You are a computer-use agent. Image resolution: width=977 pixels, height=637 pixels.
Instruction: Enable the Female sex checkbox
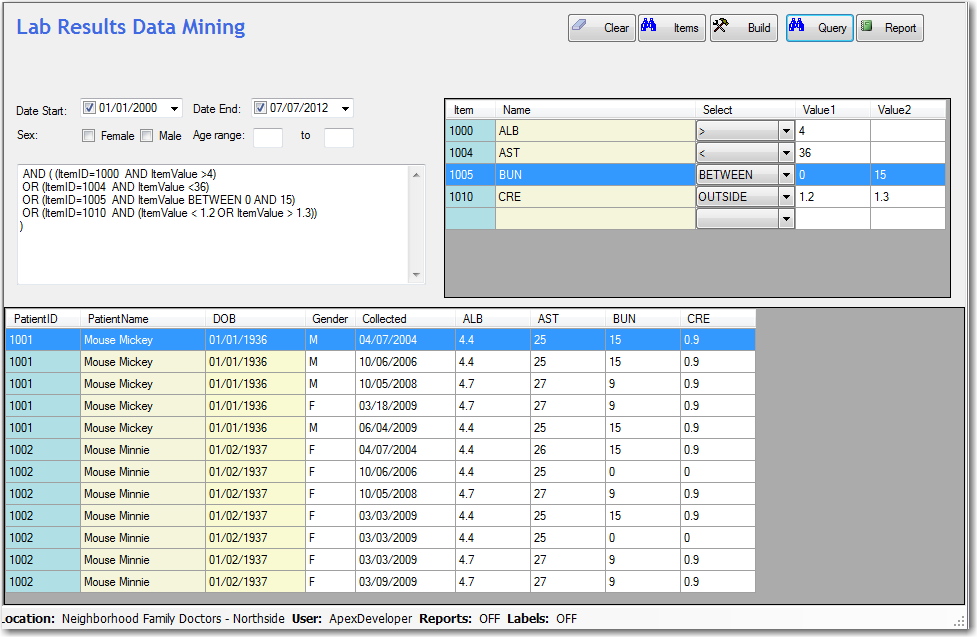point(88,136)
